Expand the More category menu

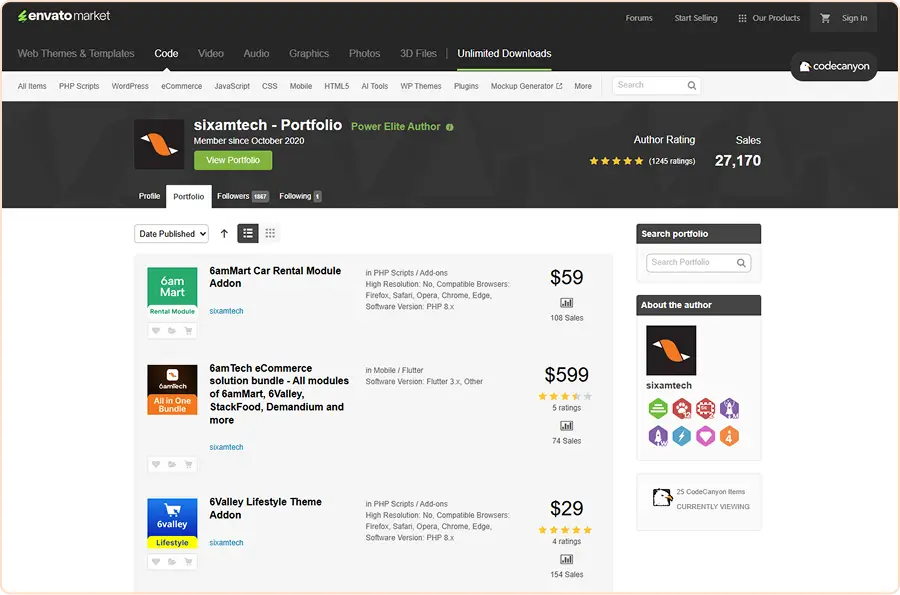coord(583,86)
